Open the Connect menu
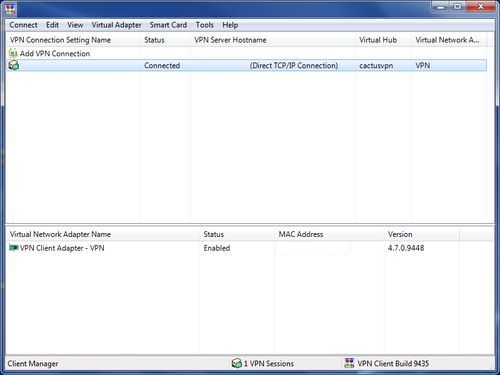Image resolution: width=500 pixels, height=375 pixels. click(23, 25)
